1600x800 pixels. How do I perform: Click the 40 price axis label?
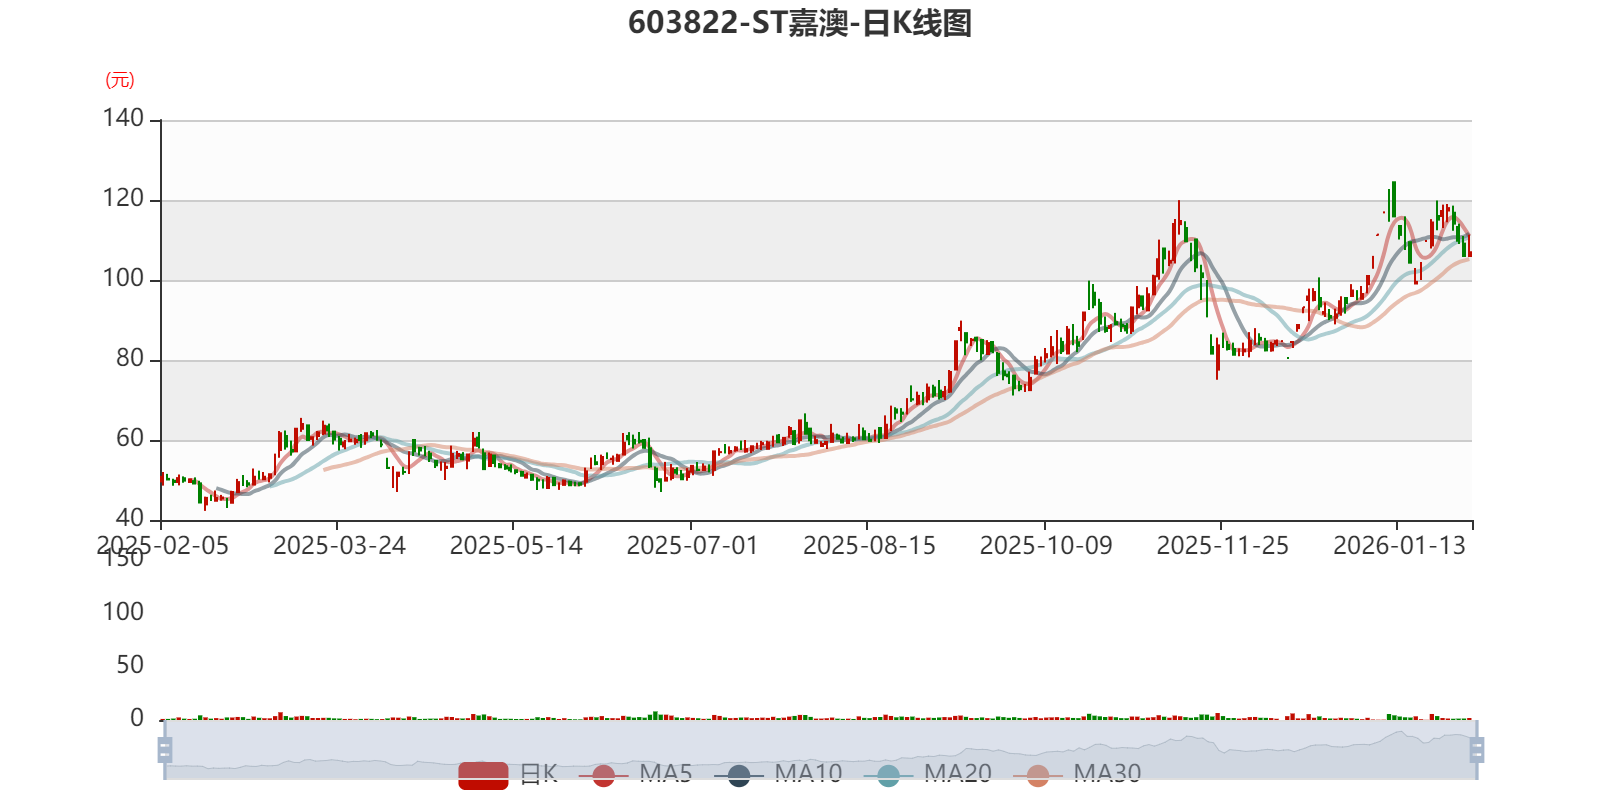[x=130, y=519]
